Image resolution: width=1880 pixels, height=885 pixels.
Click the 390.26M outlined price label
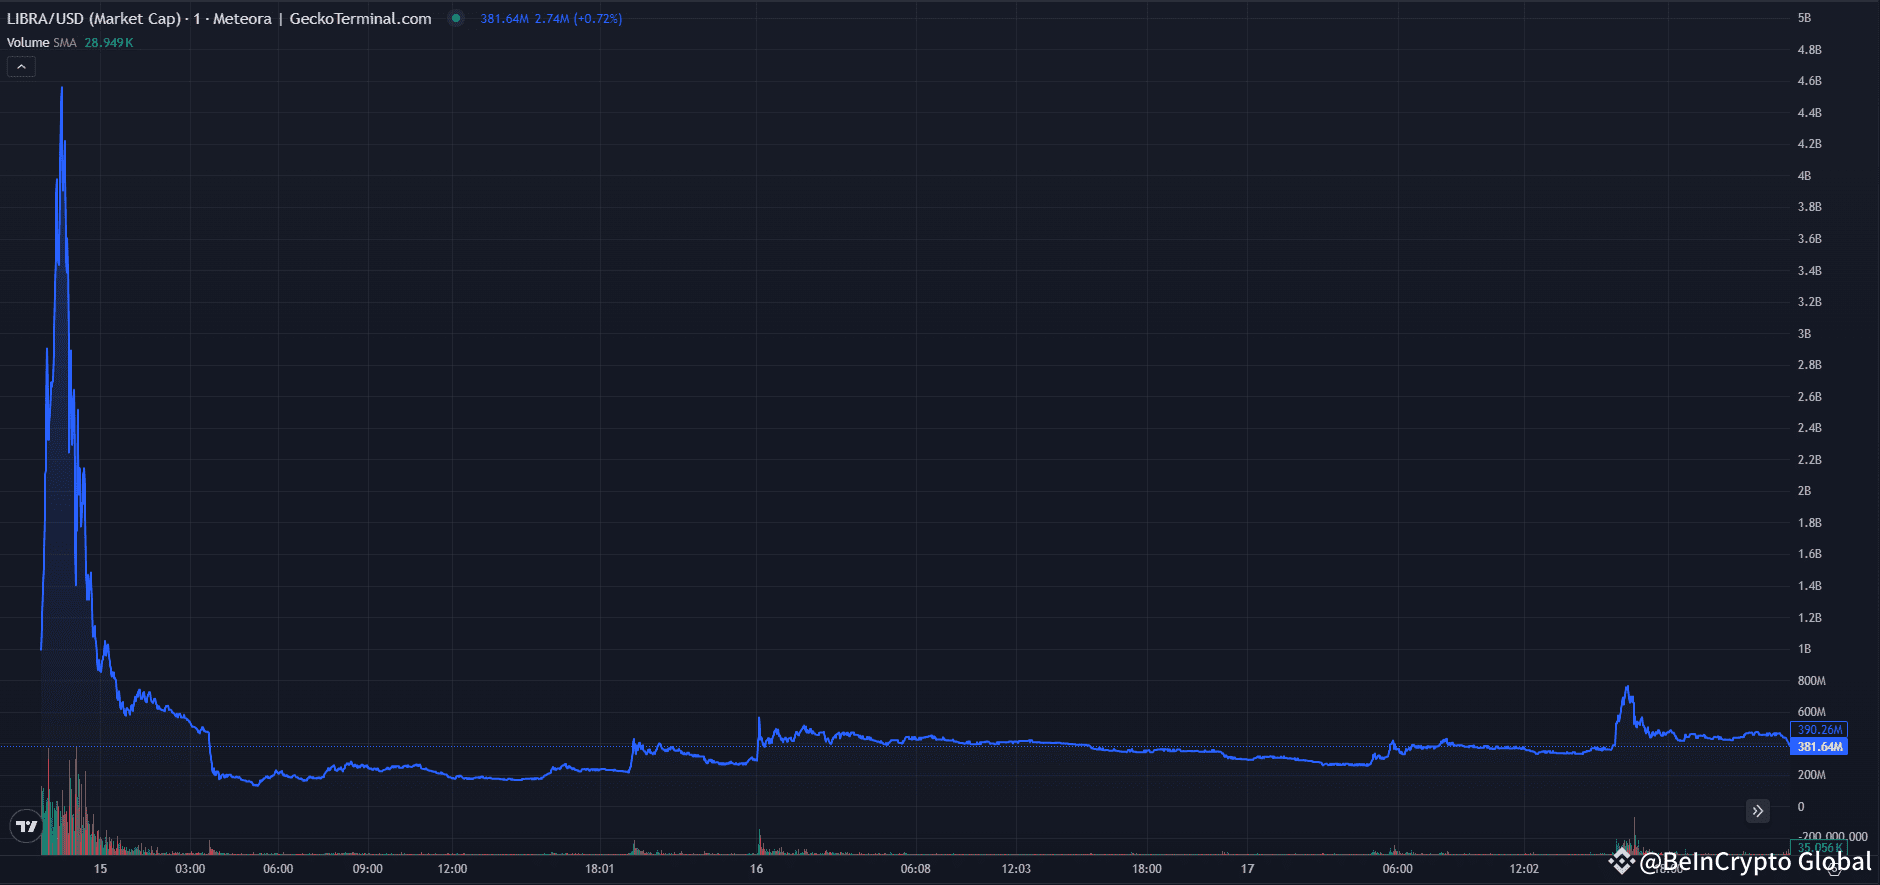[1819, 730]
